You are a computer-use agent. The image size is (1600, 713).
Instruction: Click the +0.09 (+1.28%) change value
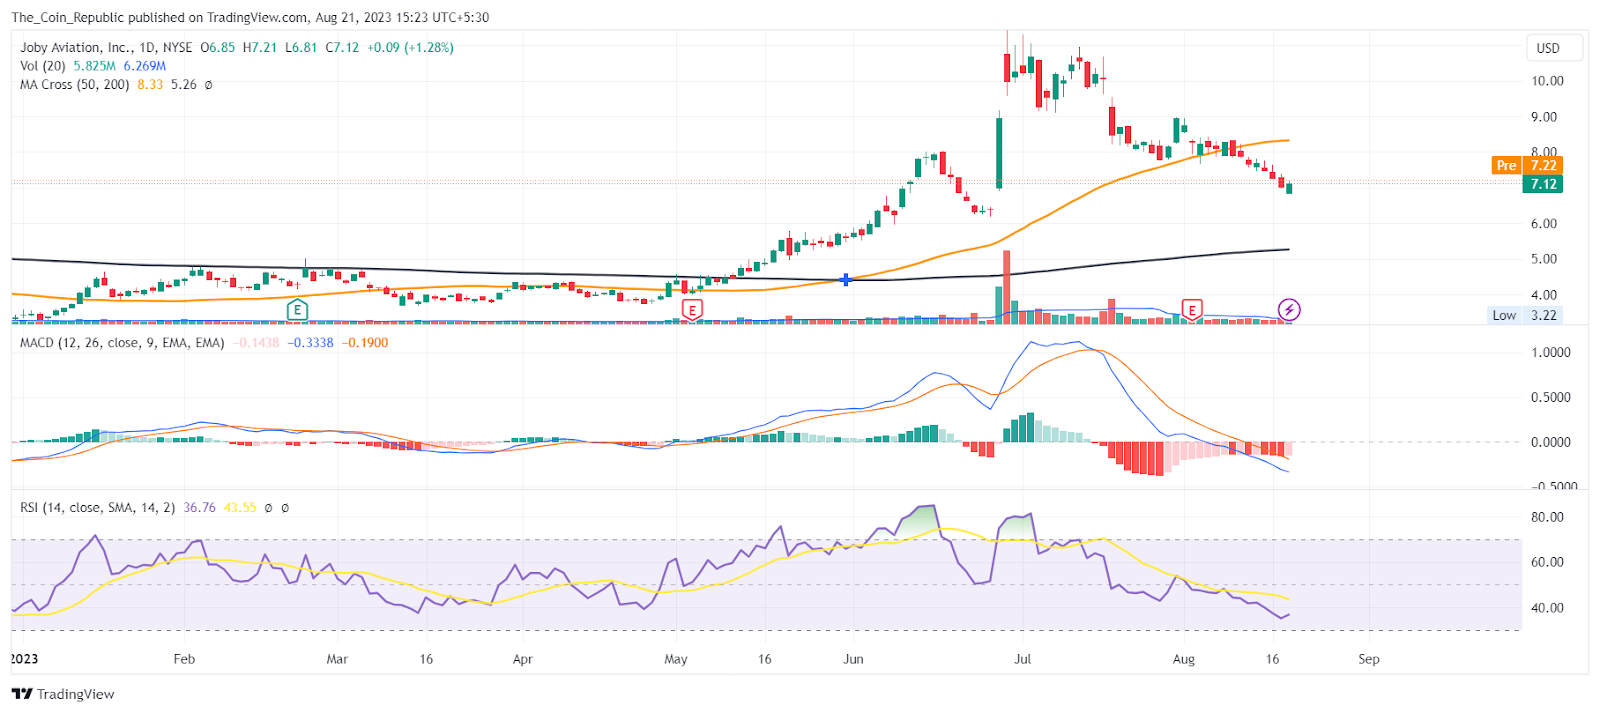pos(410,47)
